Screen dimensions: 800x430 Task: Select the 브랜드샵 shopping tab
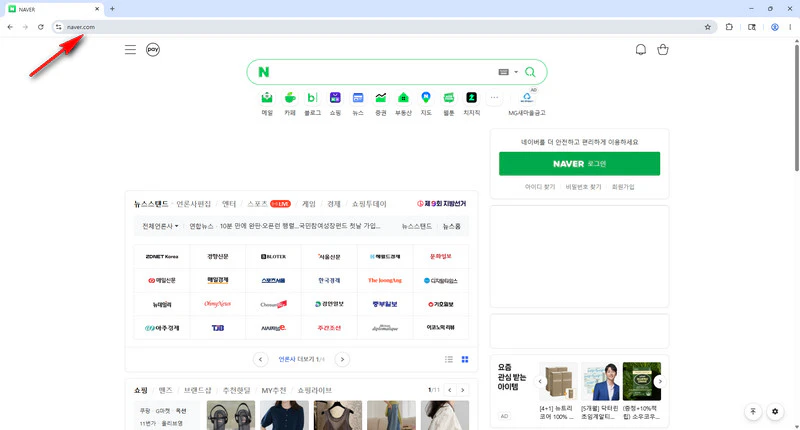tap(197, 390)
